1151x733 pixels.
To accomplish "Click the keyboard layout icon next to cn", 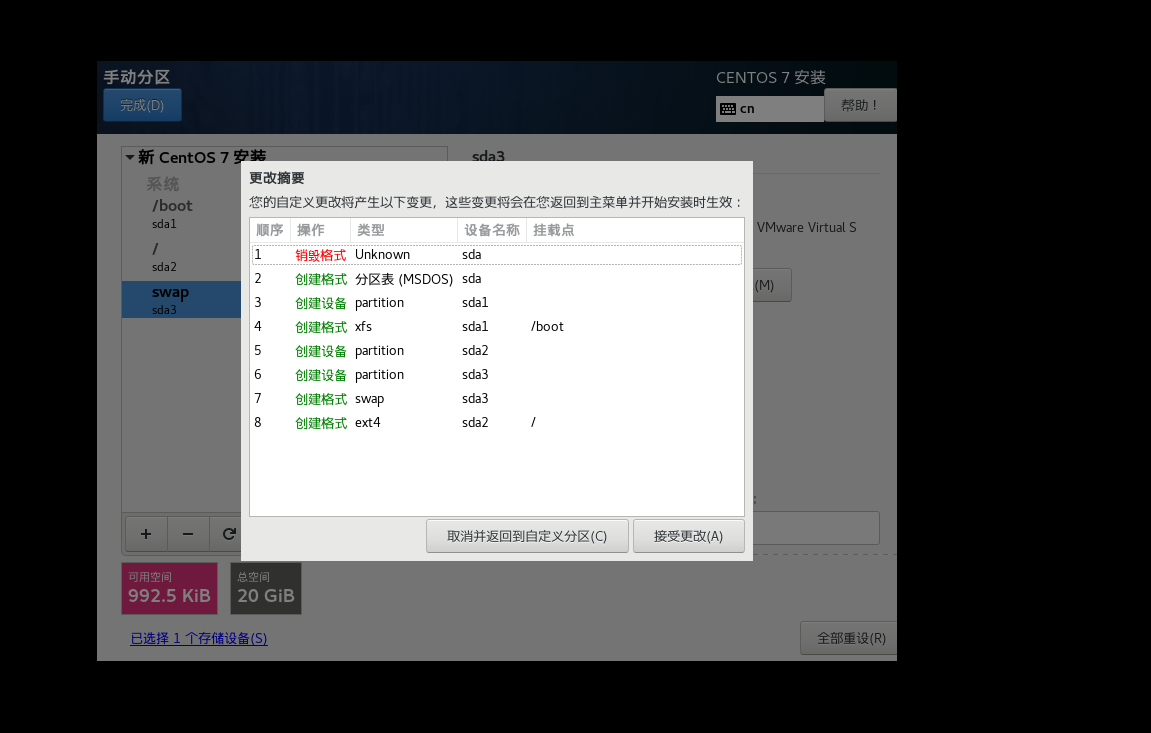I will 728,109.
